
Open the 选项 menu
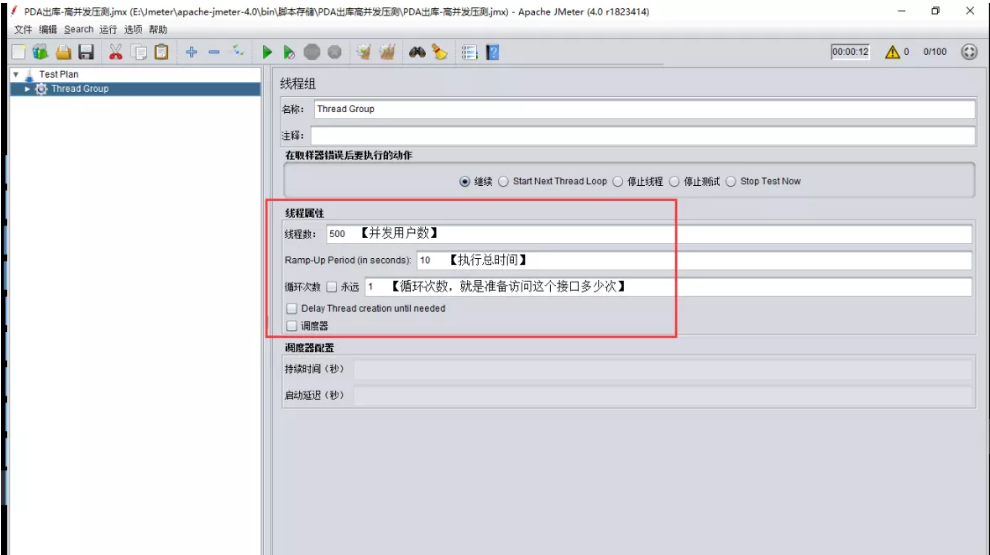coord(133,30)
